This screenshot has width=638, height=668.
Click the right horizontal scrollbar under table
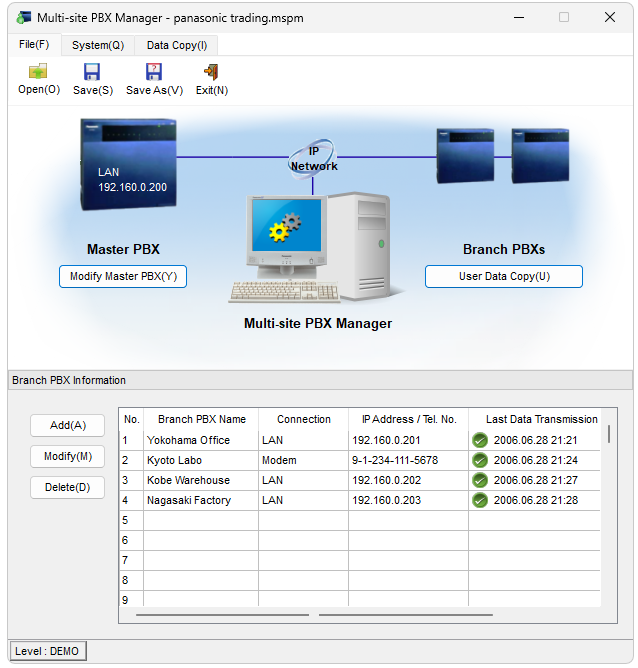click(405, 615)
